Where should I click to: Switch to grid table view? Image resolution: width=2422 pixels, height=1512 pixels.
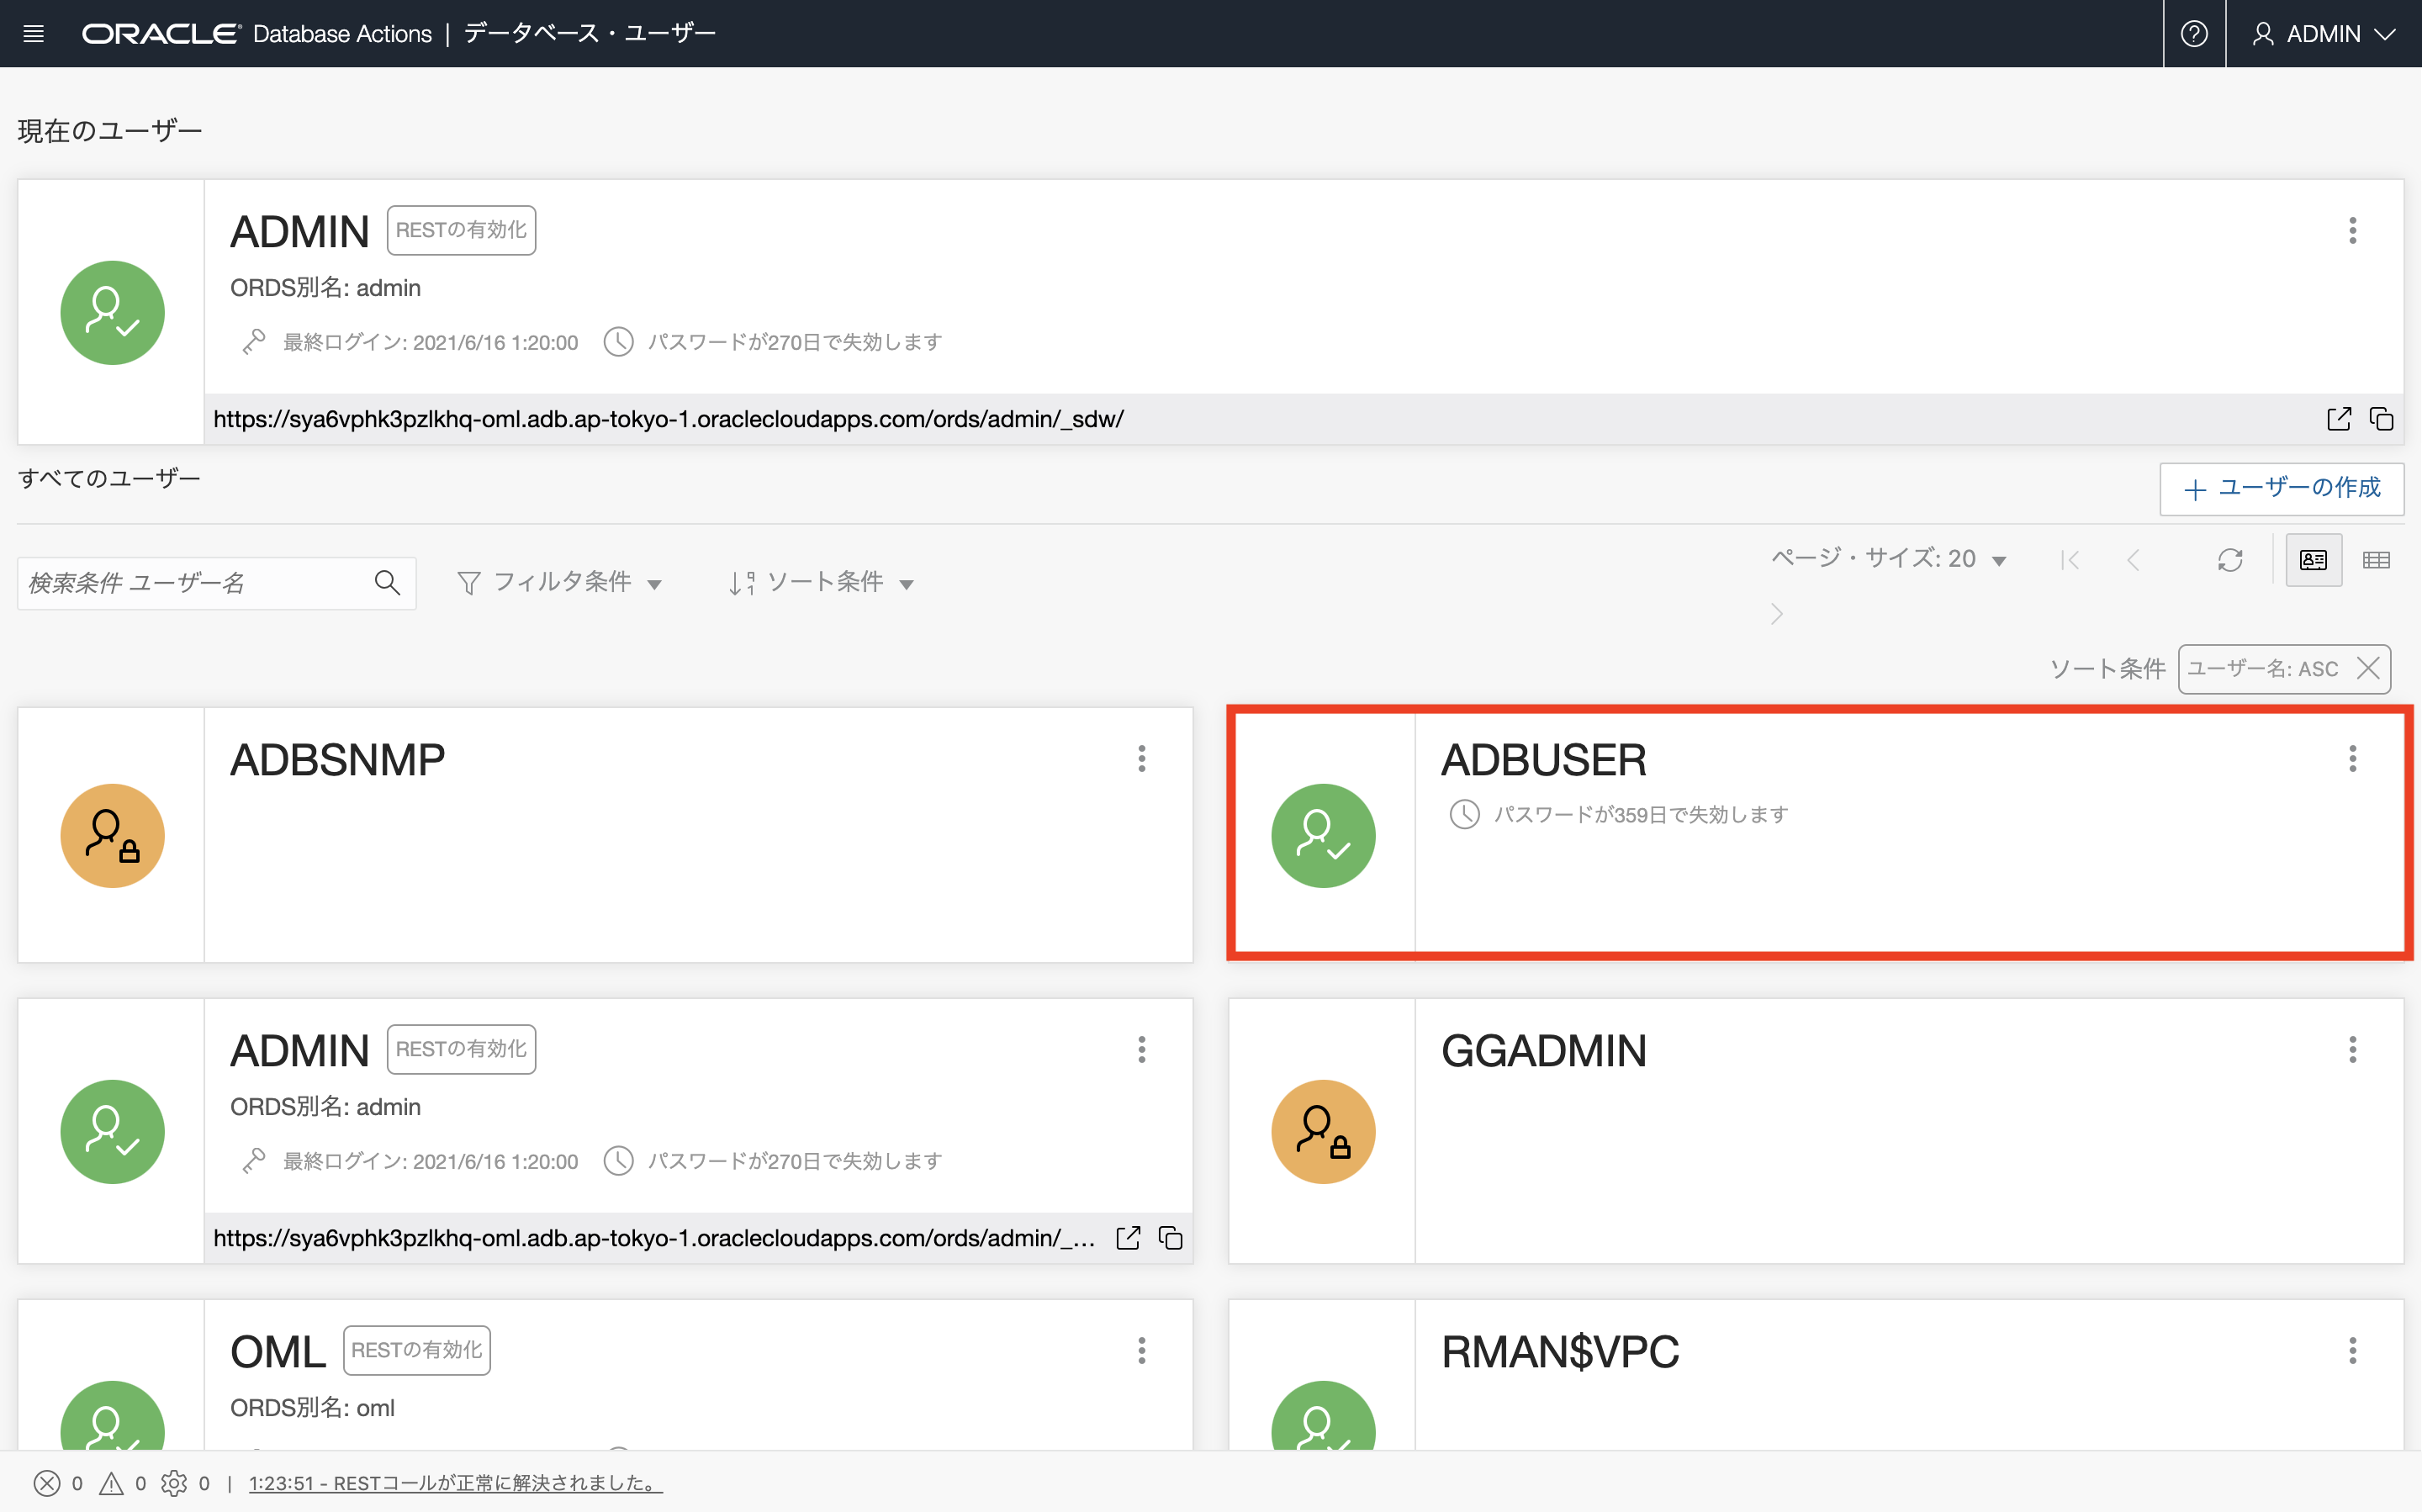[x=2376, y=560]
